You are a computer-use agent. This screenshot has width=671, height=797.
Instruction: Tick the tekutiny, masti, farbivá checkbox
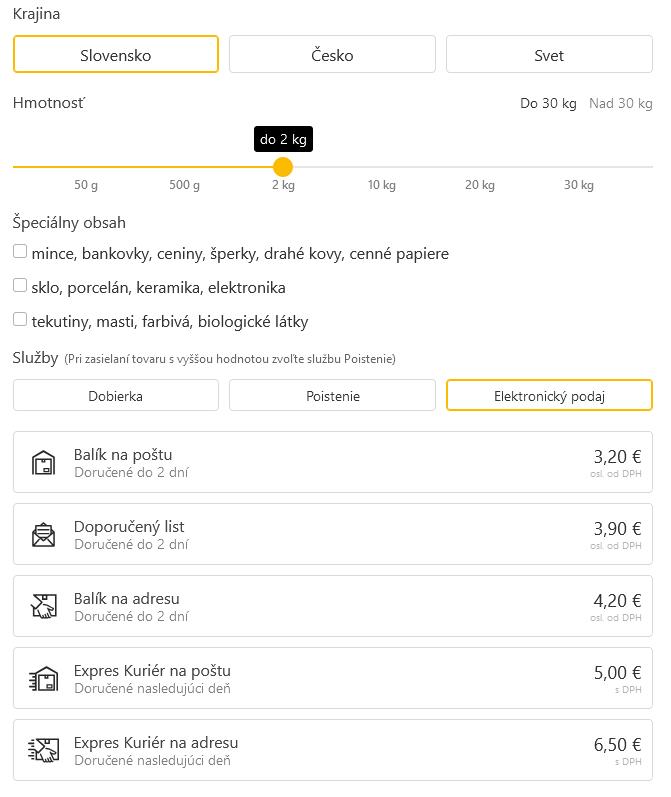[20, 320]
